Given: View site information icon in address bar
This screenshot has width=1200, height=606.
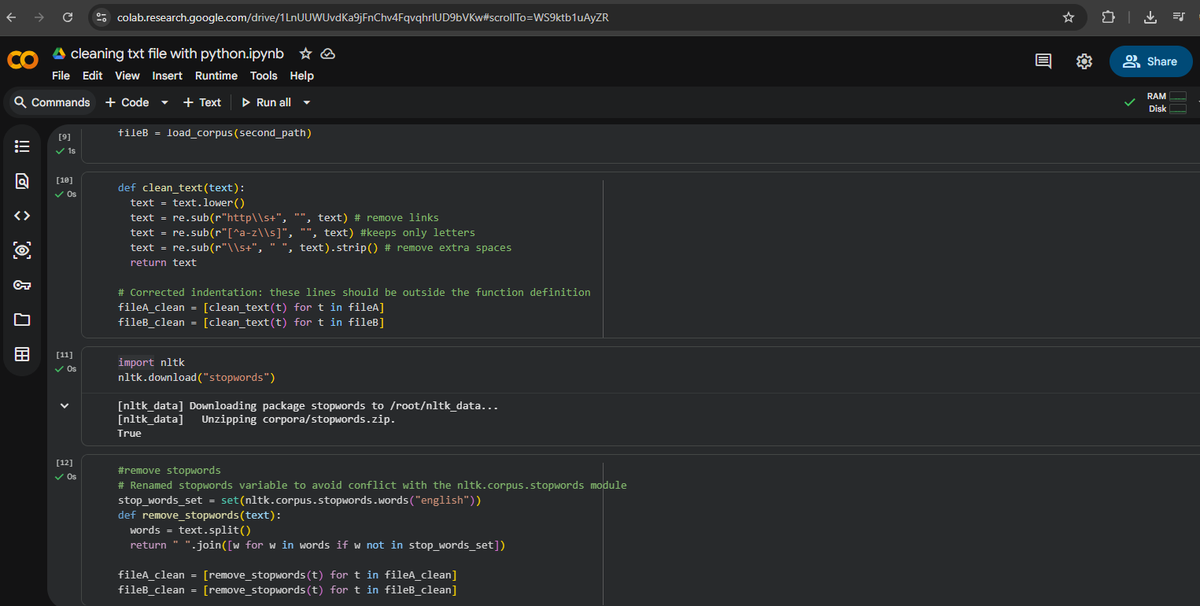Looking at the screenshot, I should pyautogui.click(x=101, y=17).
